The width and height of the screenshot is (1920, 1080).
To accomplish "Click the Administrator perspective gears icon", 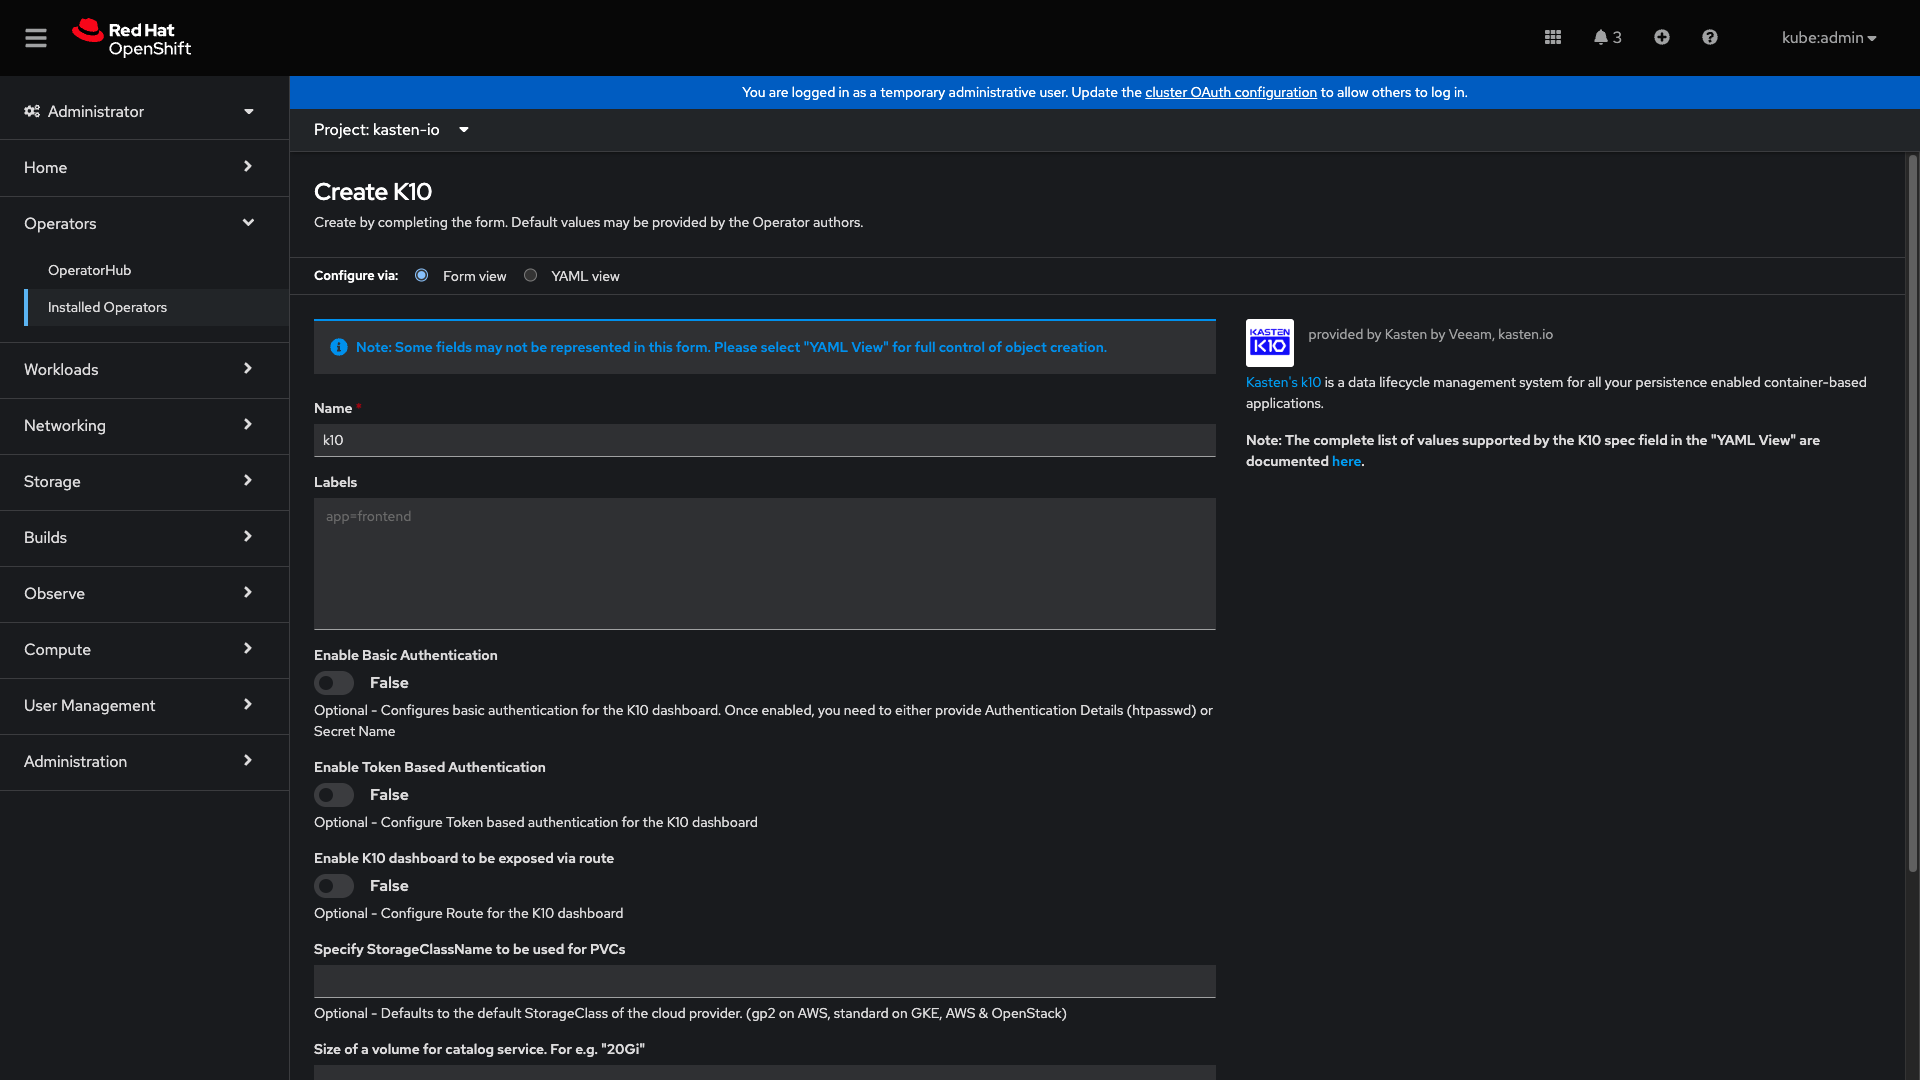I will click(x=32, y=111).
